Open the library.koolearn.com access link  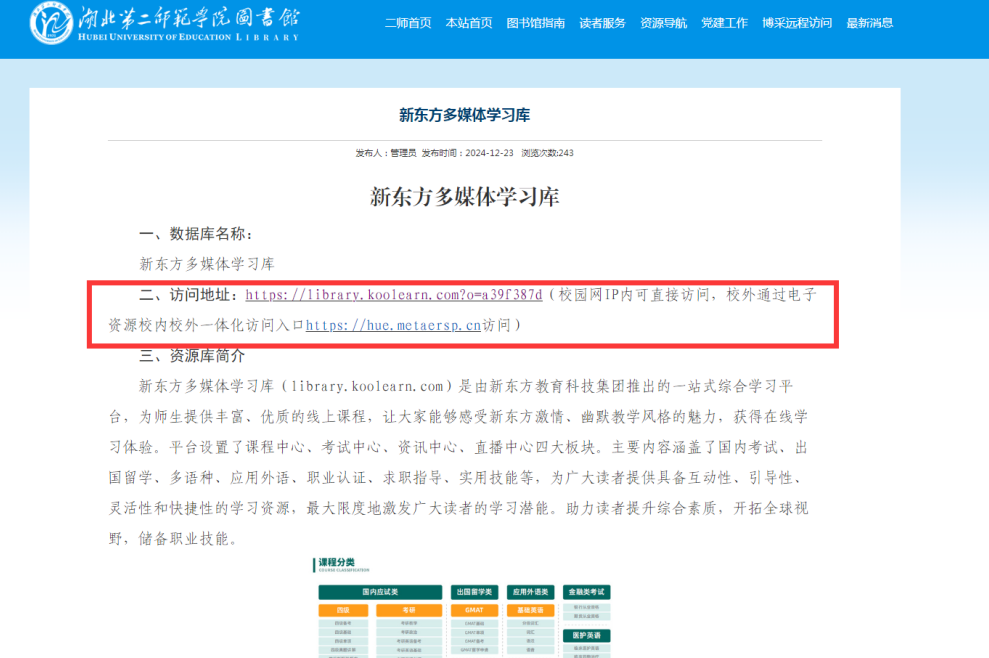393,295
